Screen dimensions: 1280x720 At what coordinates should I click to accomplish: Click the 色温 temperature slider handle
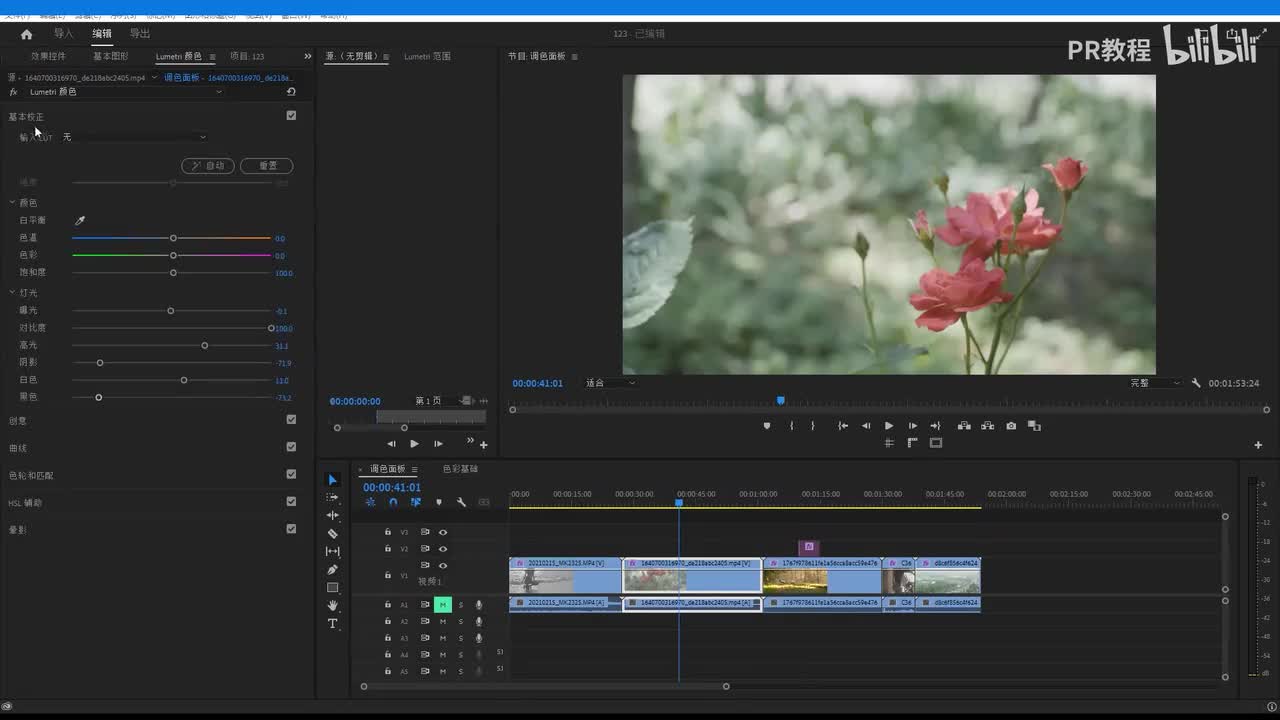(x=173, y=238)
